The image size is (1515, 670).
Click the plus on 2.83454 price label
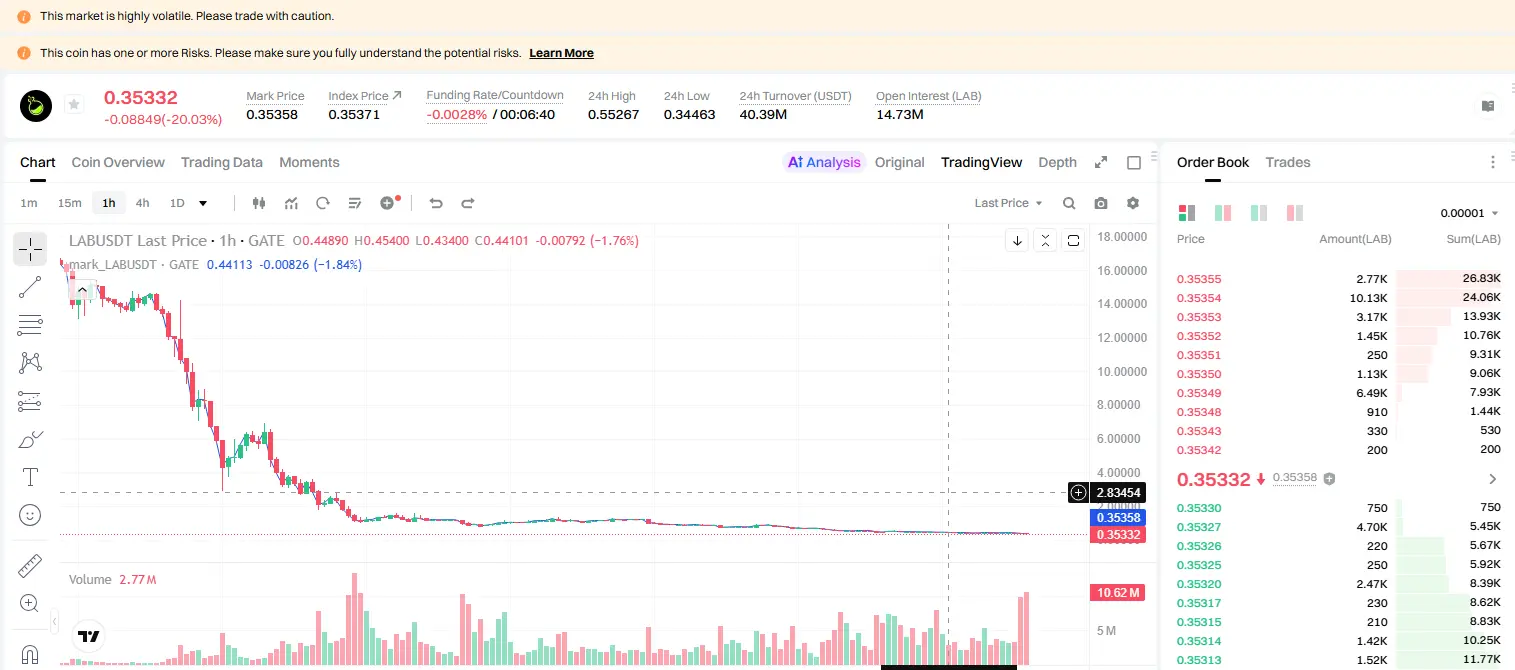pos(1078,492)
